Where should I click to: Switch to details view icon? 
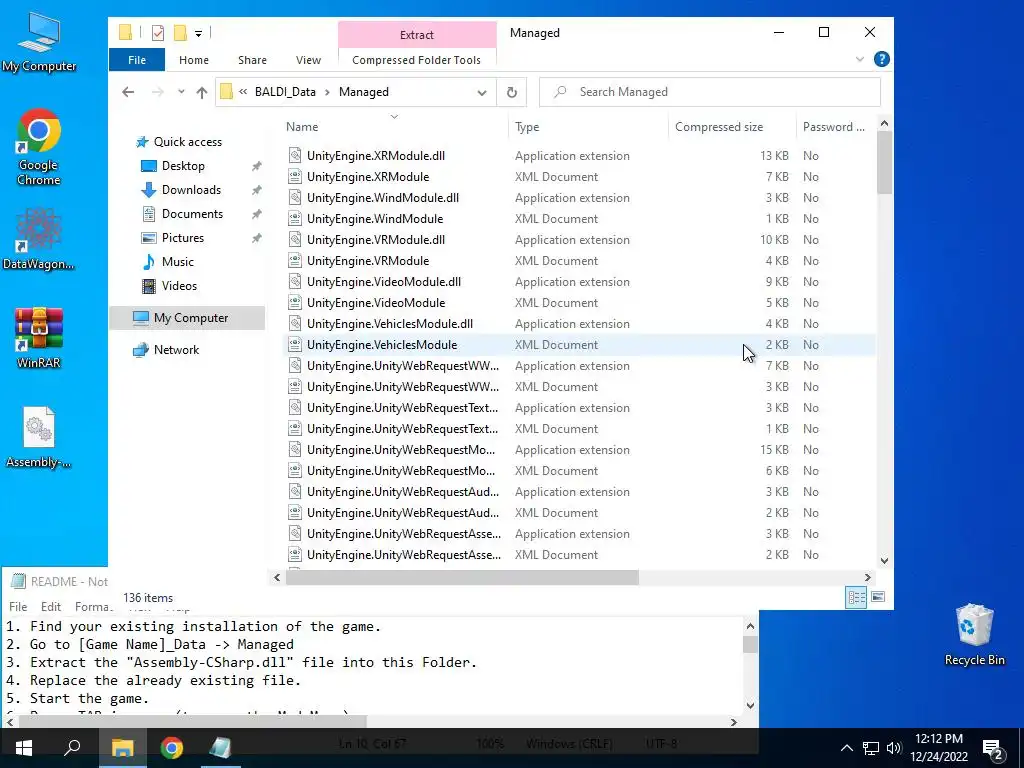coord(856,597)
